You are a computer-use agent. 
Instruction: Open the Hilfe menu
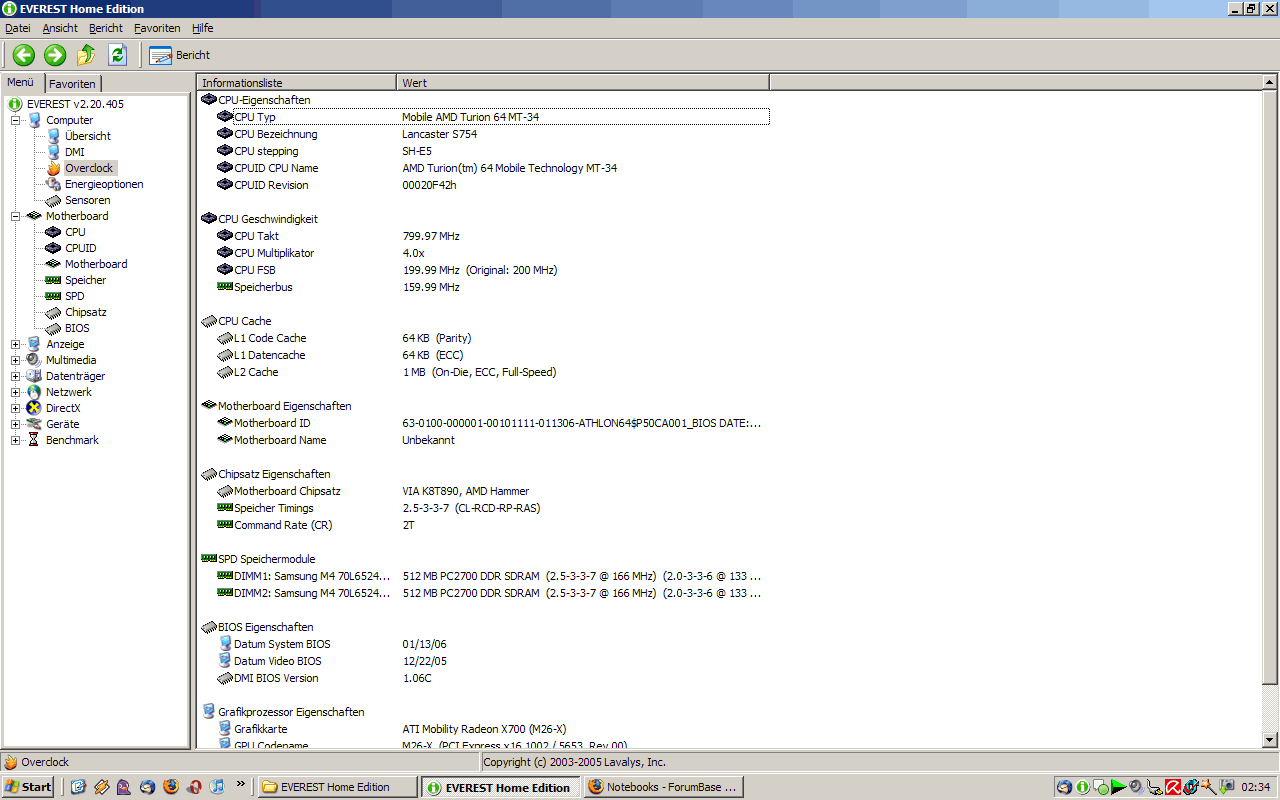tap(202, 28)
